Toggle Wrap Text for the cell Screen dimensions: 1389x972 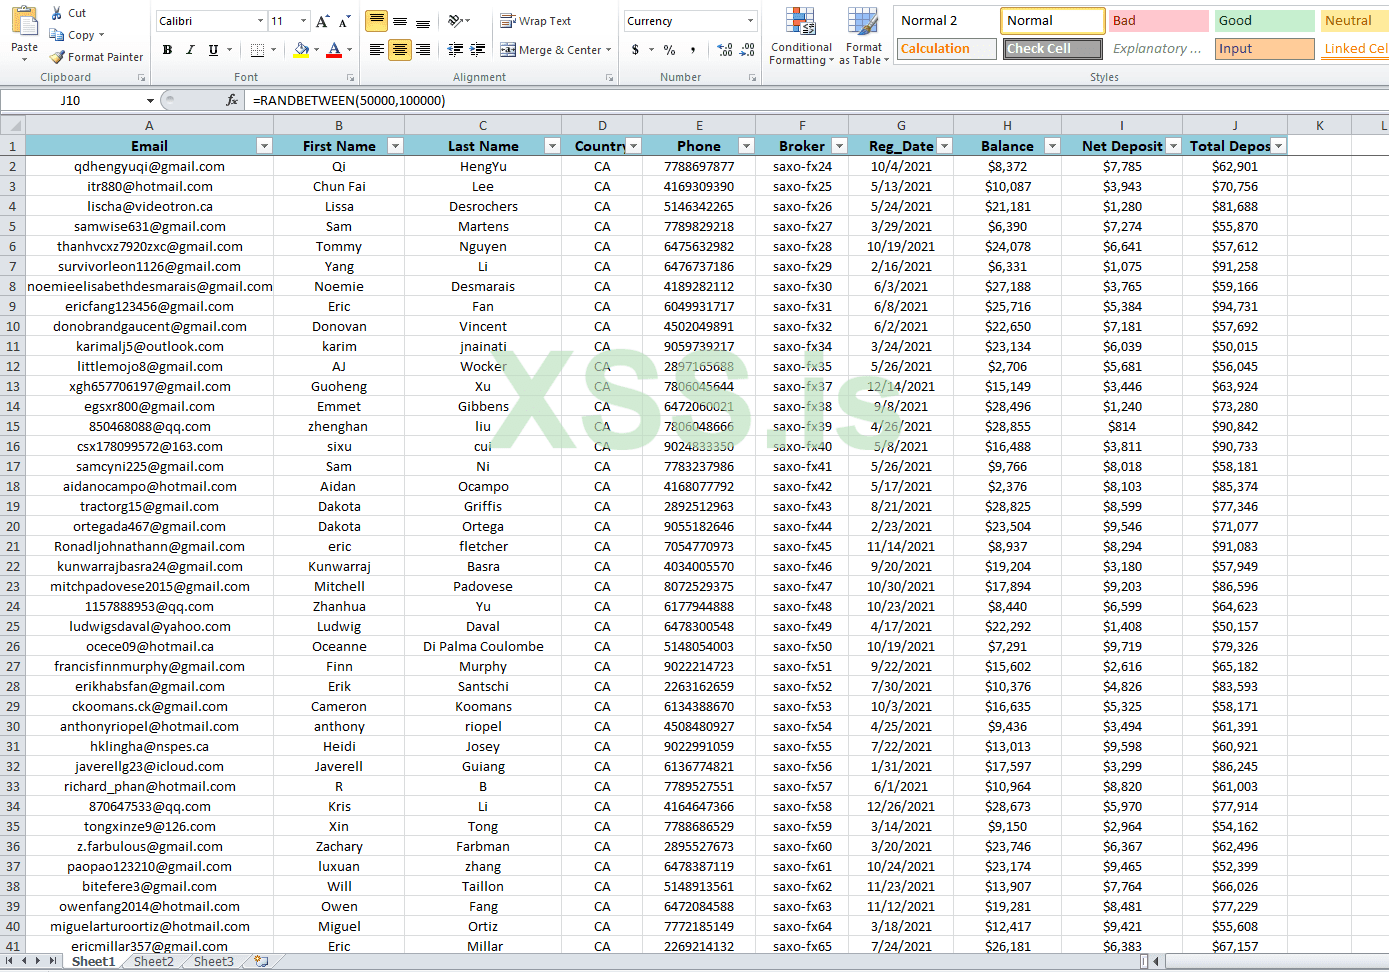pyautogui.click(x=535, y=21)
